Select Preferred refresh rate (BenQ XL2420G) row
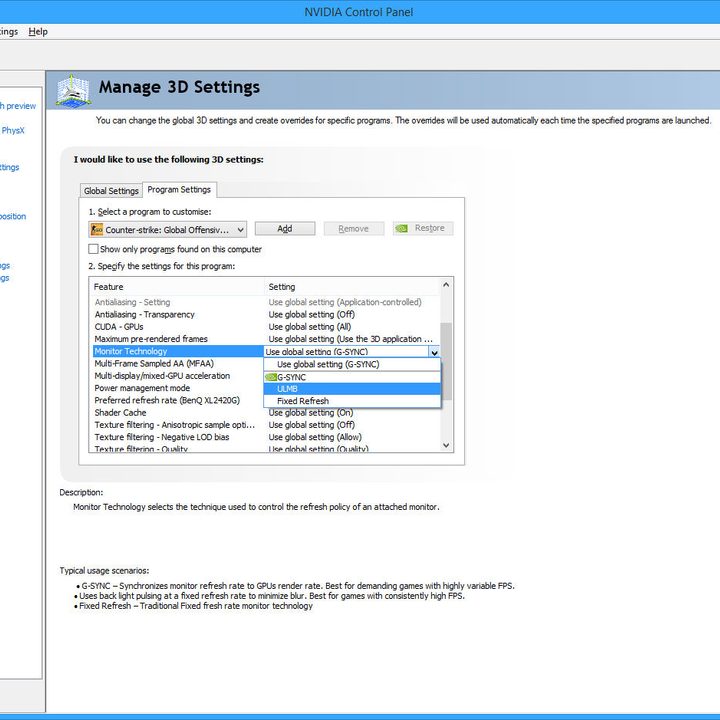This screenshot has width=720, height=720. pos(178,400)
